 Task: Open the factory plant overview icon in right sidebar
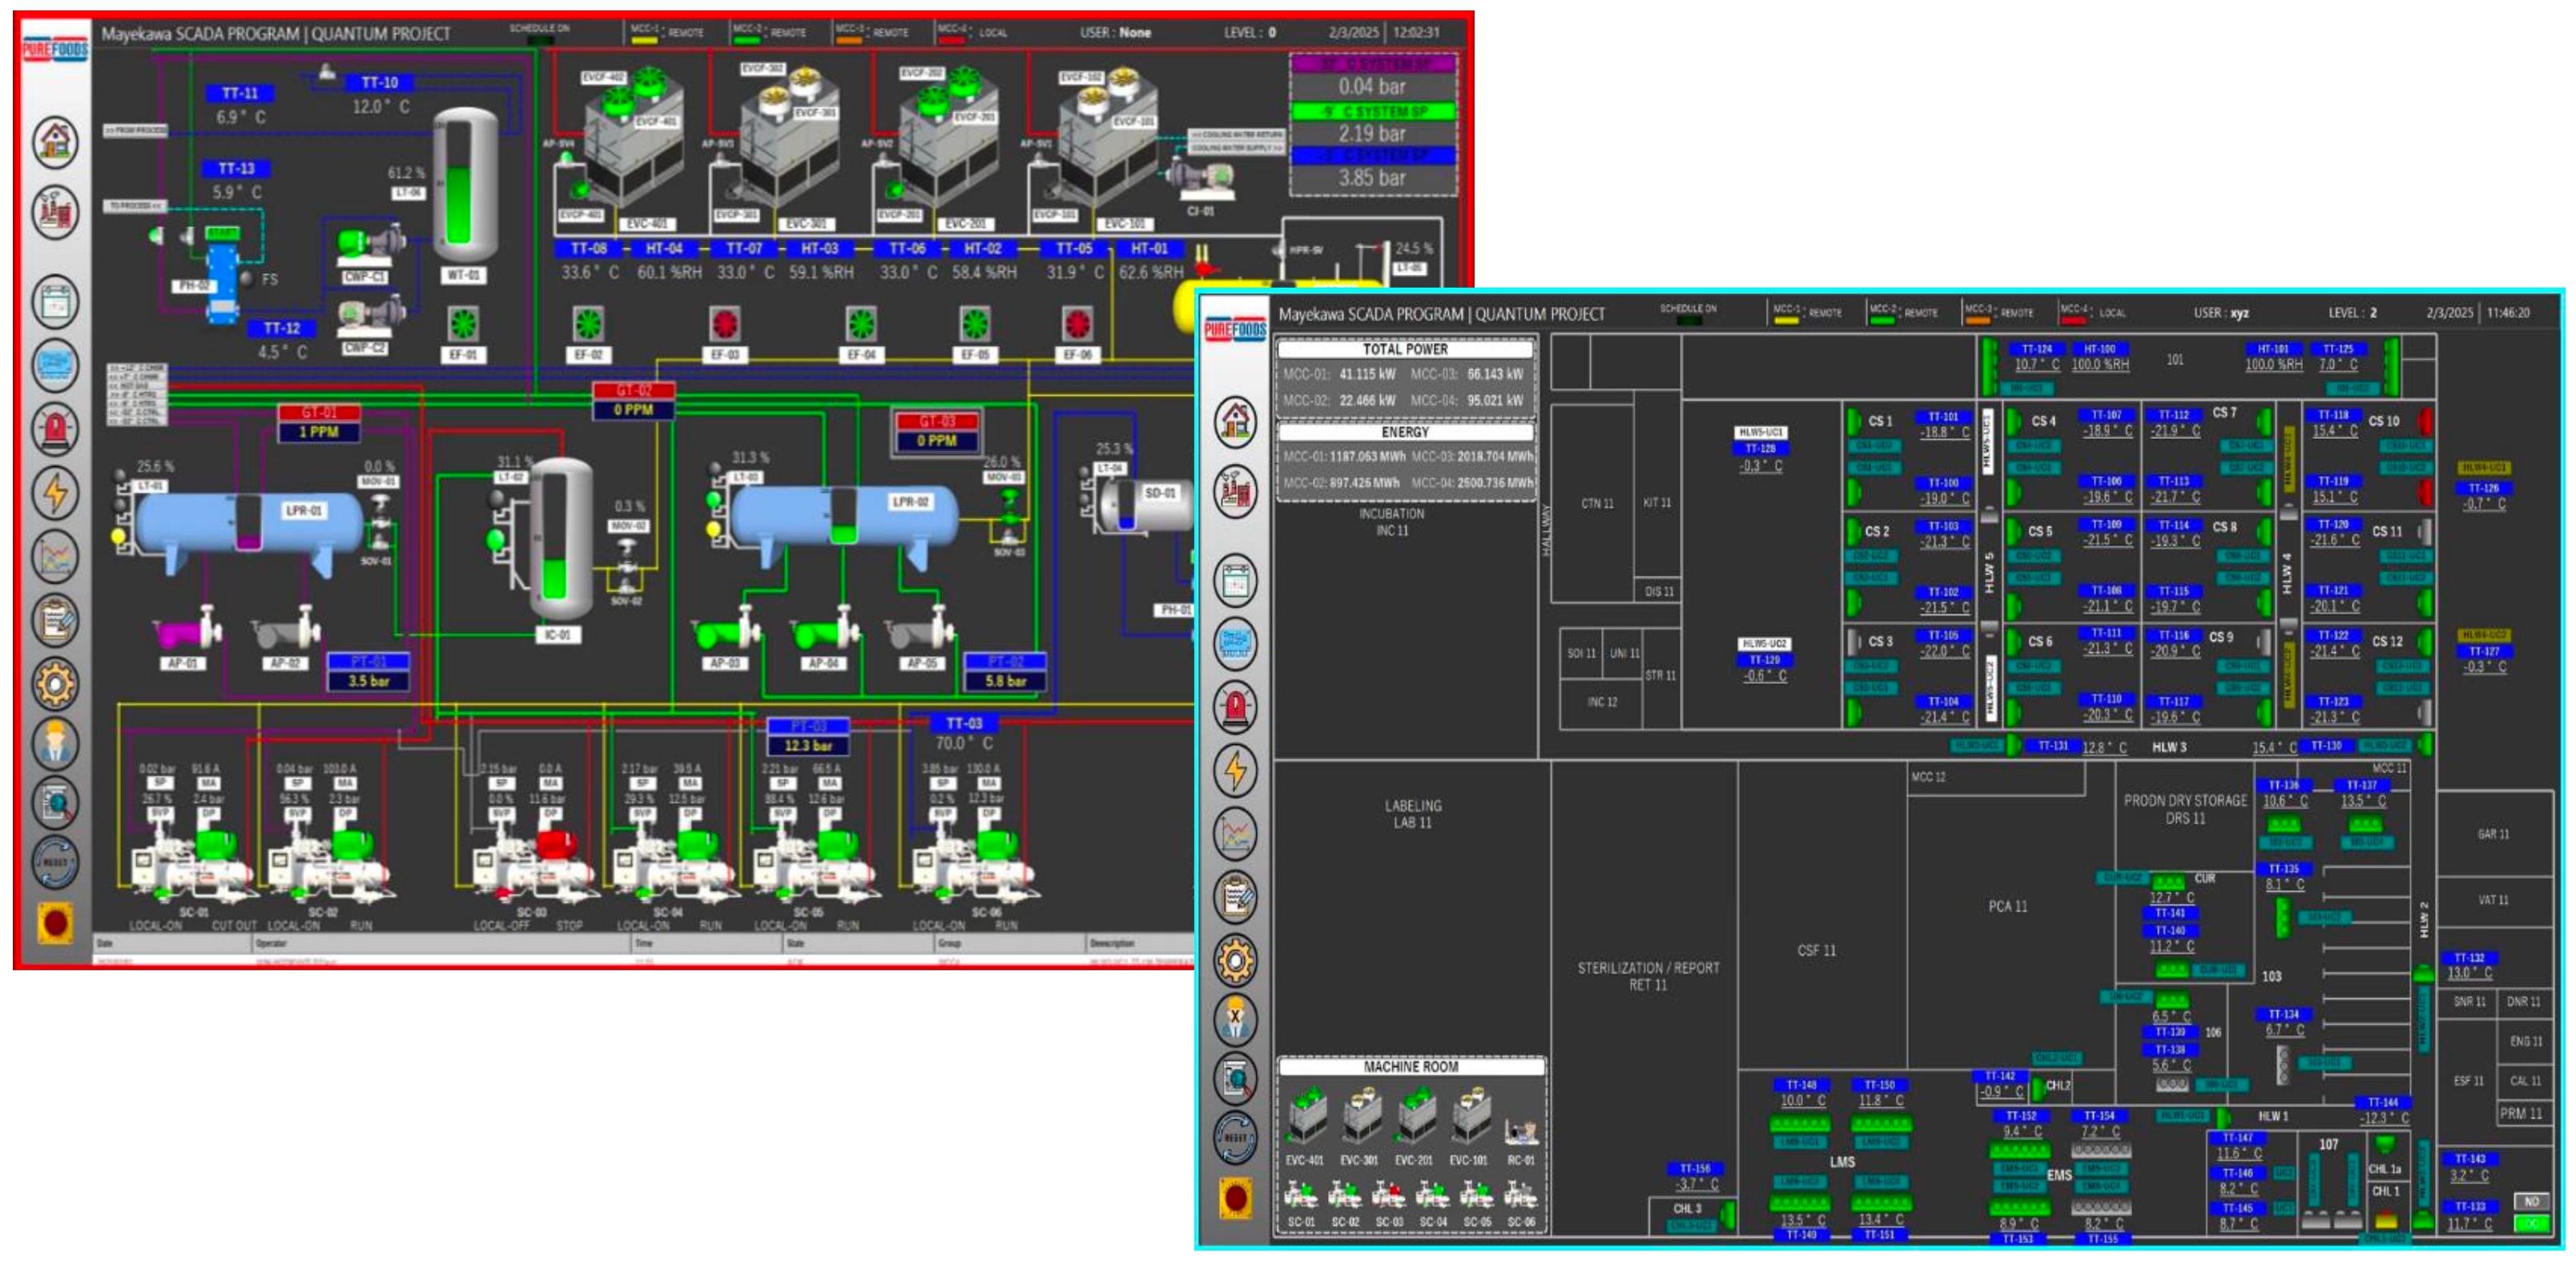[1235, 492]
